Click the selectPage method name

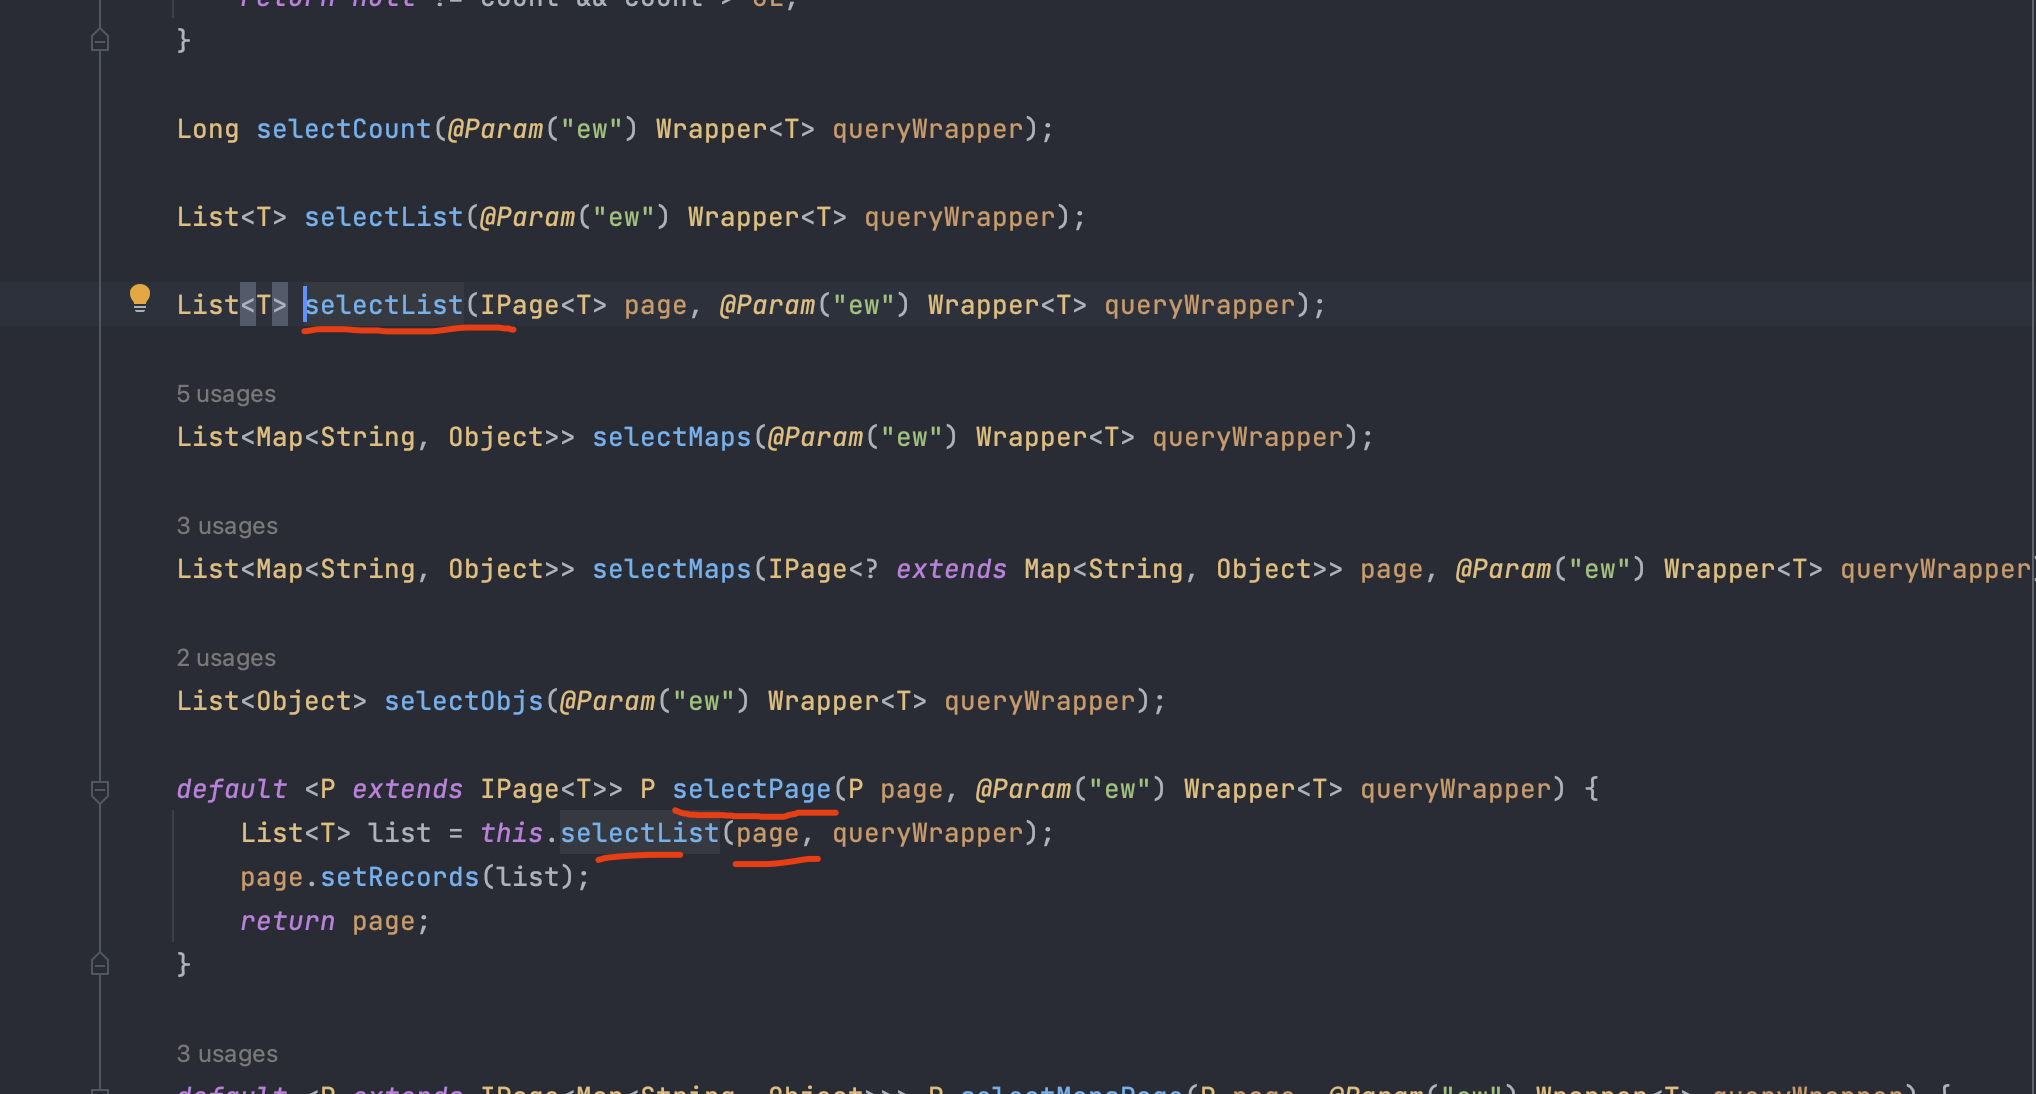[x=751, y=790]
